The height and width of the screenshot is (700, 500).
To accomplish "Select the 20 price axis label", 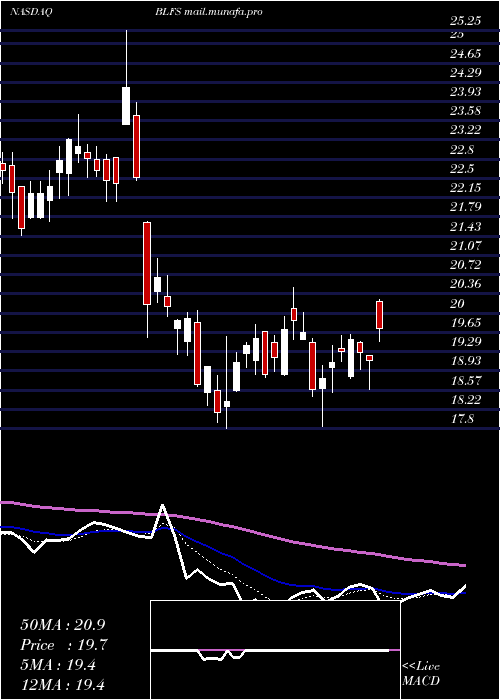I will 458,304.
